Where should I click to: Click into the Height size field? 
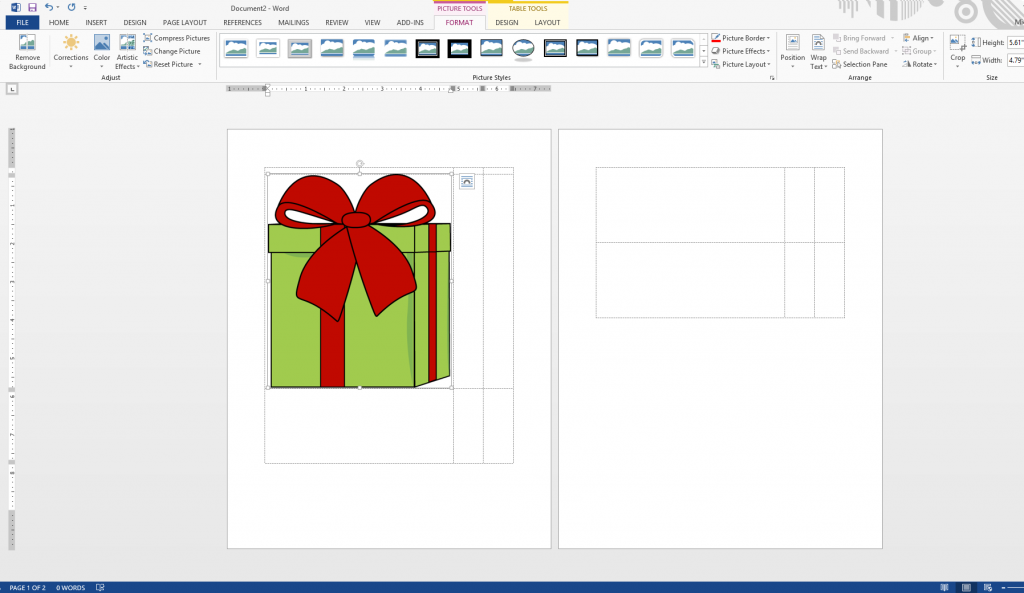pos(1016,42)
